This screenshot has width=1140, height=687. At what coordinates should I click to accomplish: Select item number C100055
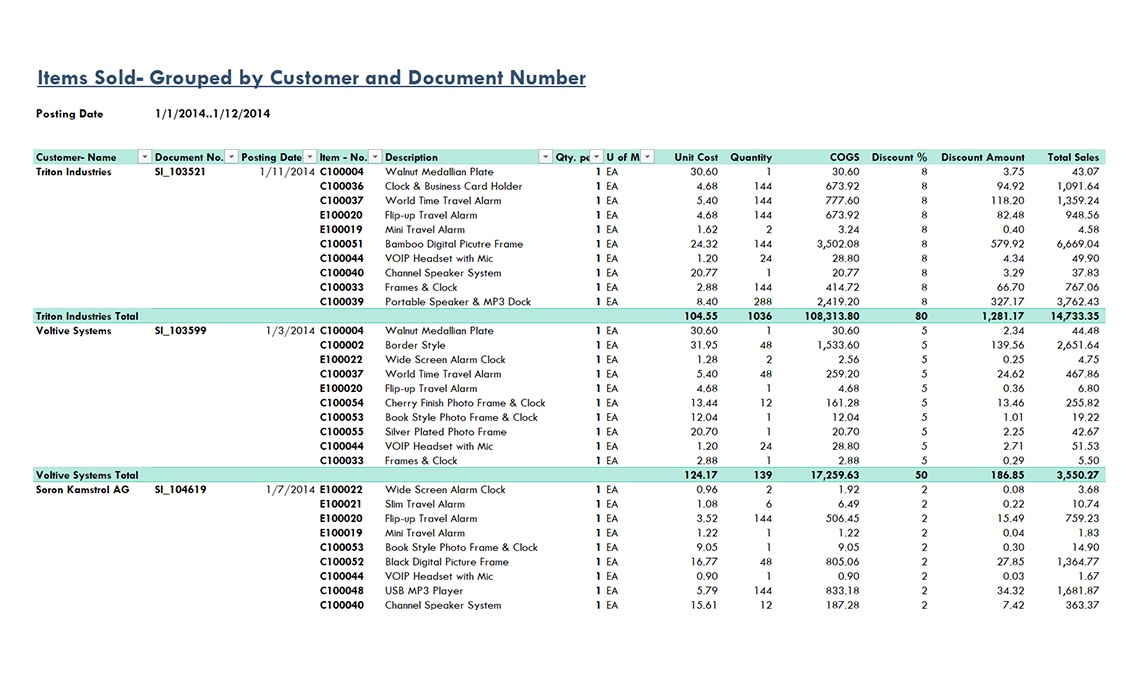[342, 432]
